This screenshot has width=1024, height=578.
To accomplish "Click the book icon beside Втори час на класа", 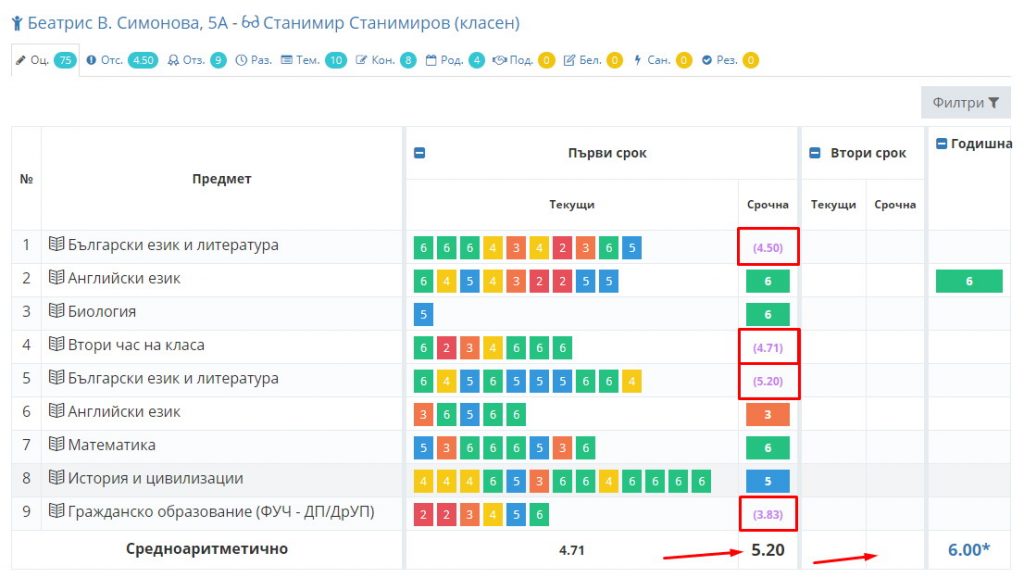I will coord(57,345).
